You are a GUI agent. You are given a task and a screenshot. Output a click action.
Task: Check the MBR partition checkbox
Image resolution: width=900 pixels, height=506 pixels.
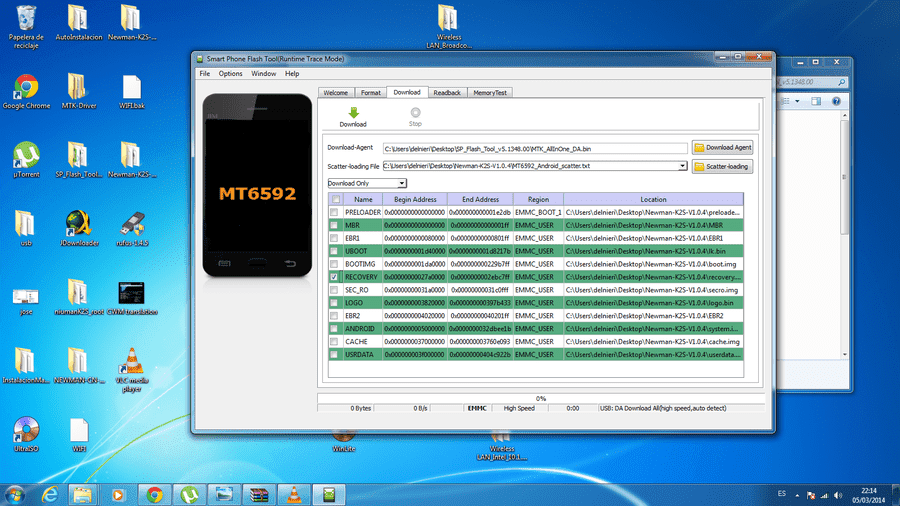[334, 225]
